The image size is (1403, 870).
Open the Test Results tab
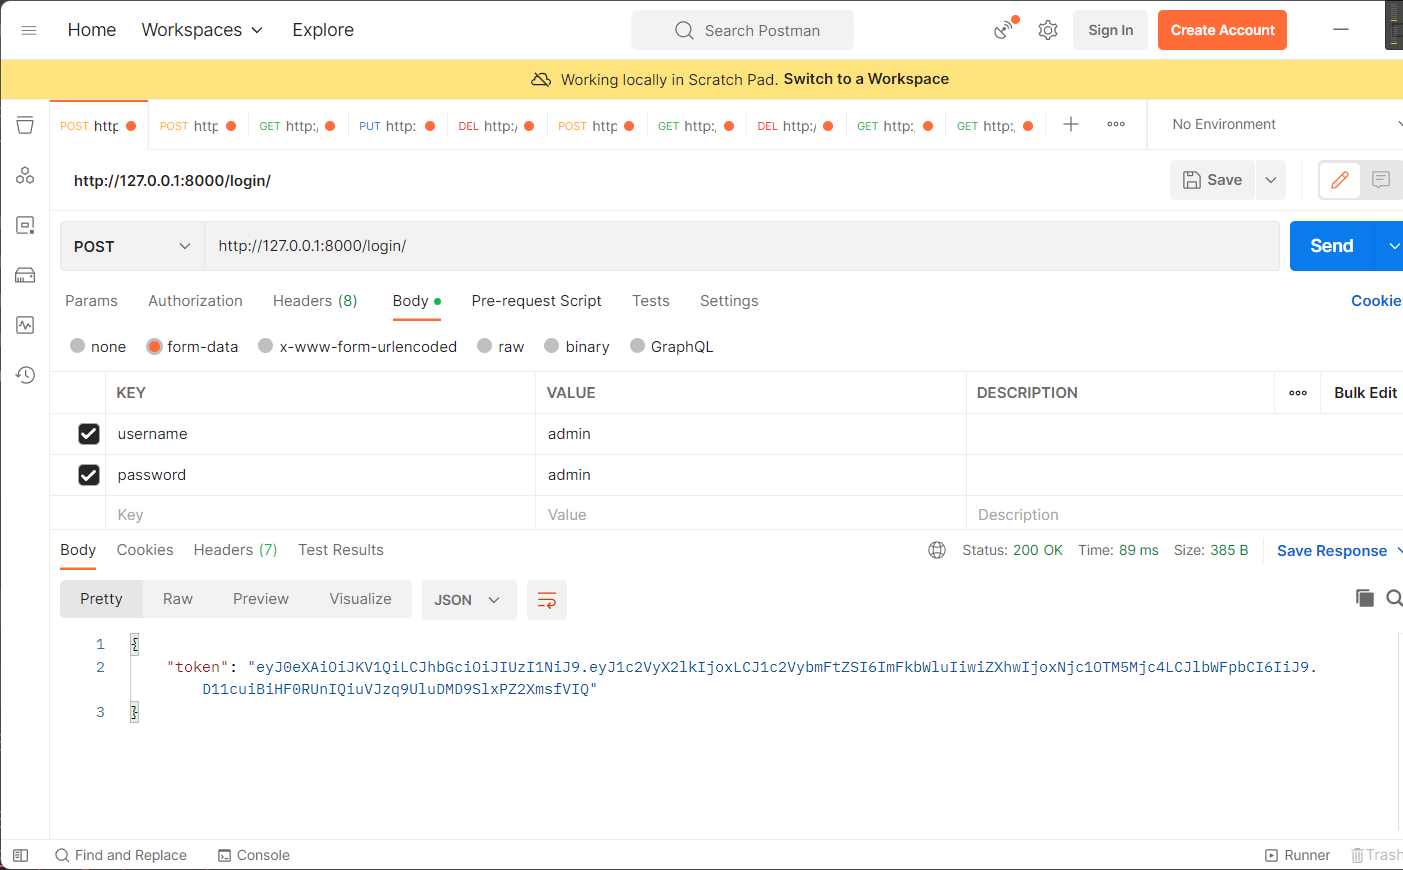point(341,550)
